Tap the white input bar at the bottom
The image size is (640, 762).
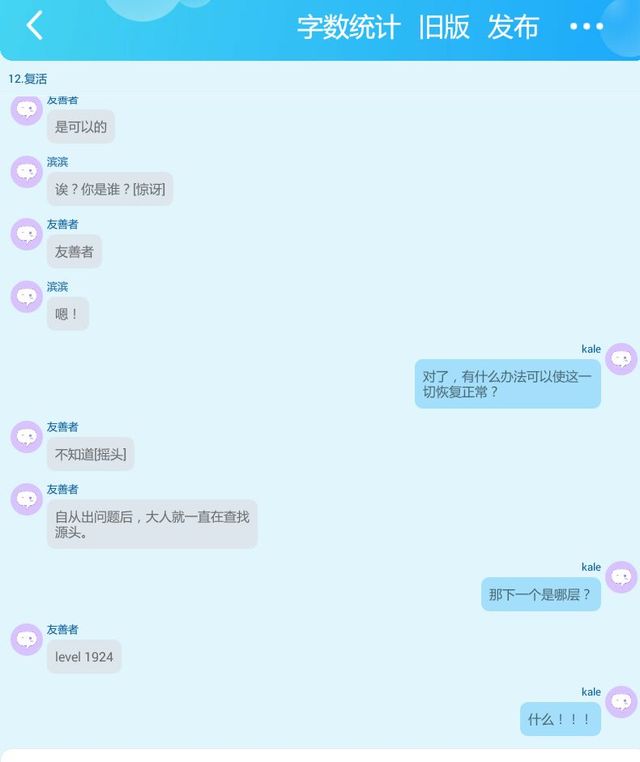pos(320,756)
